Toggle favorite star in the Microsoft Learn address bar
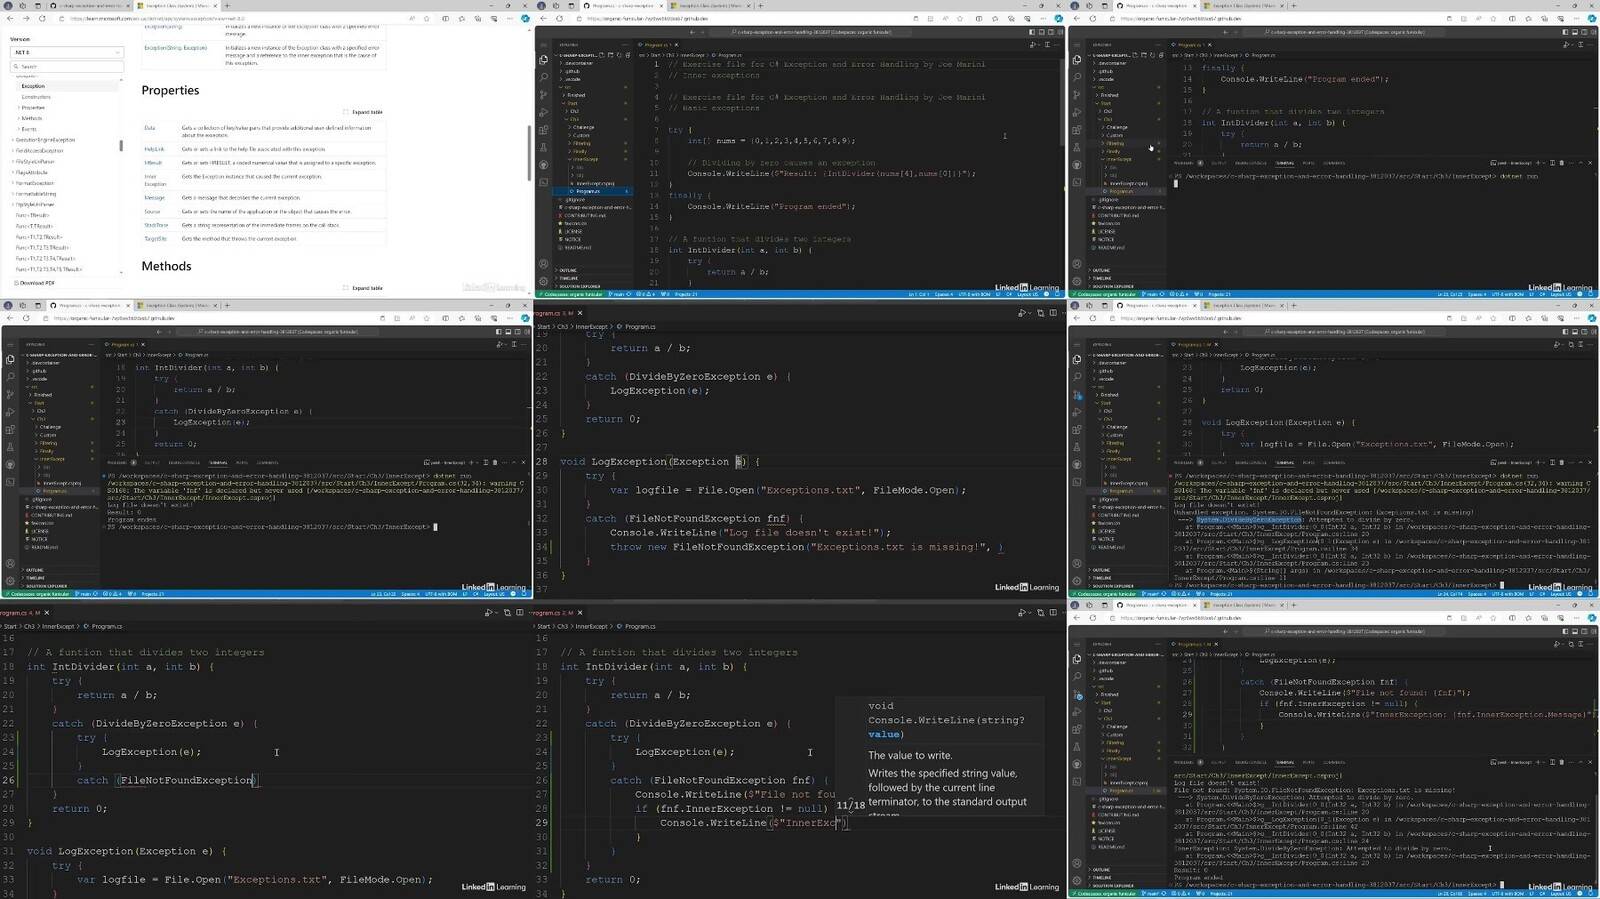This screenshot has width=1600, height=899. click(426, 18)
